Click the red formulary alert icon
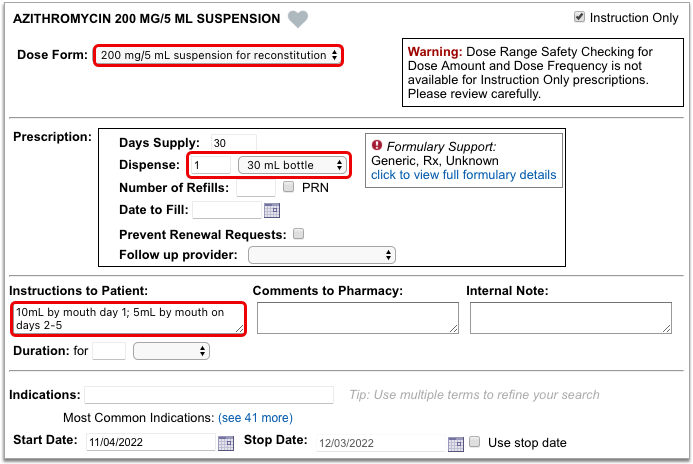The width and height of the screenshot is (693, 464). 377,145
